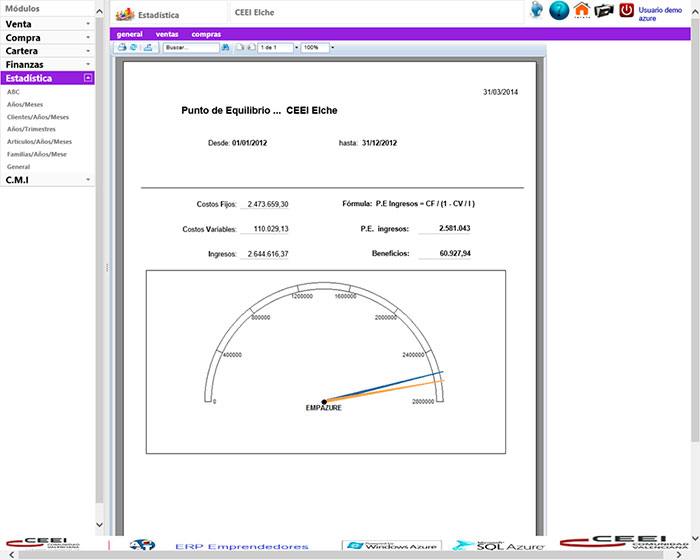The height and width of the screenshot is (560, 700).
Task: Click the binoculars search icon
Action: tap(226, 47)
